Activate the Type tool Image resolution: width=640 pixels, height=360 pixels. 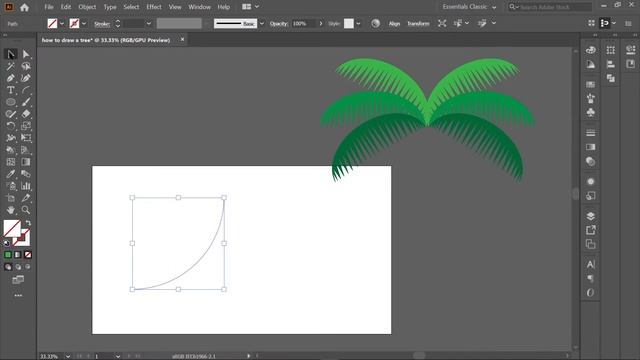point(11,90)
